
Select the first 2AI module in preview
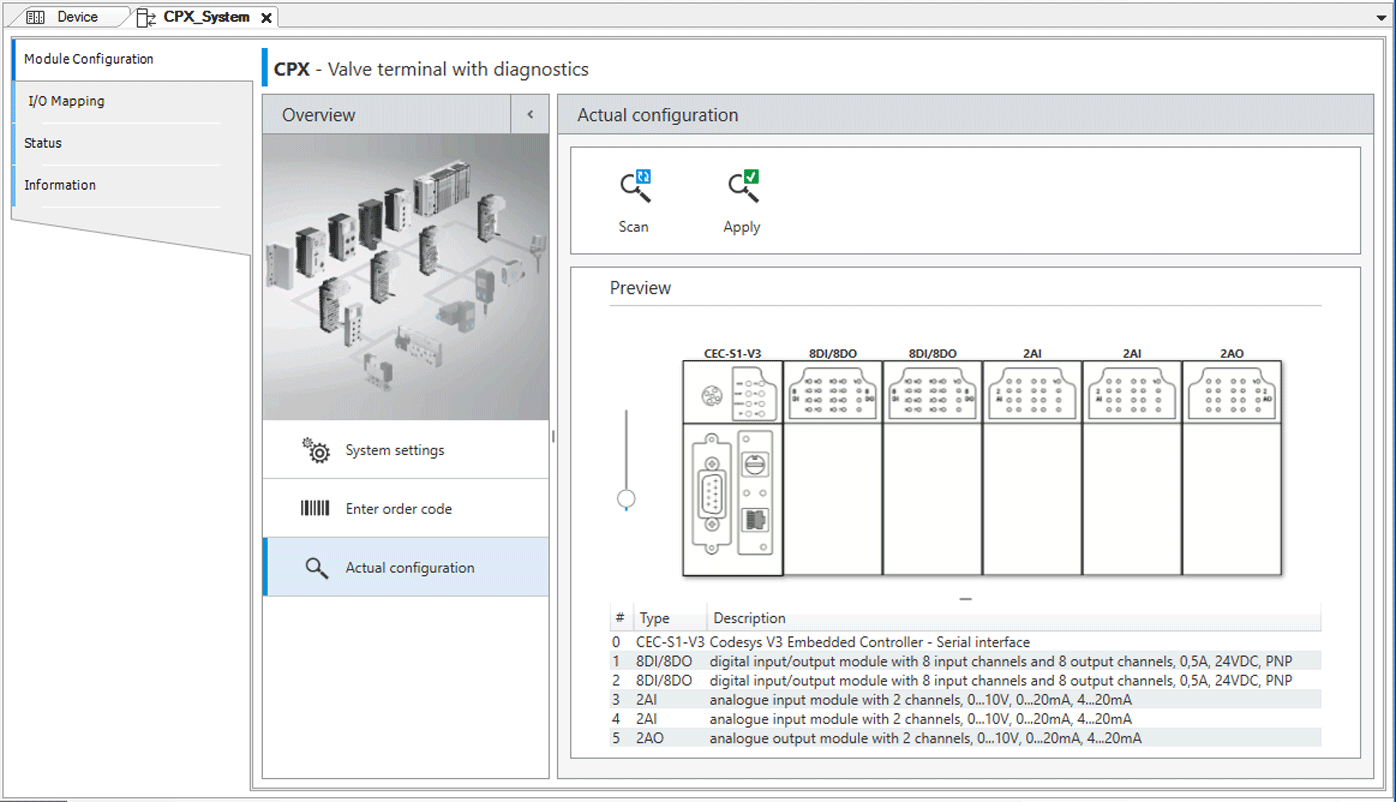[x=1032, y=468]
